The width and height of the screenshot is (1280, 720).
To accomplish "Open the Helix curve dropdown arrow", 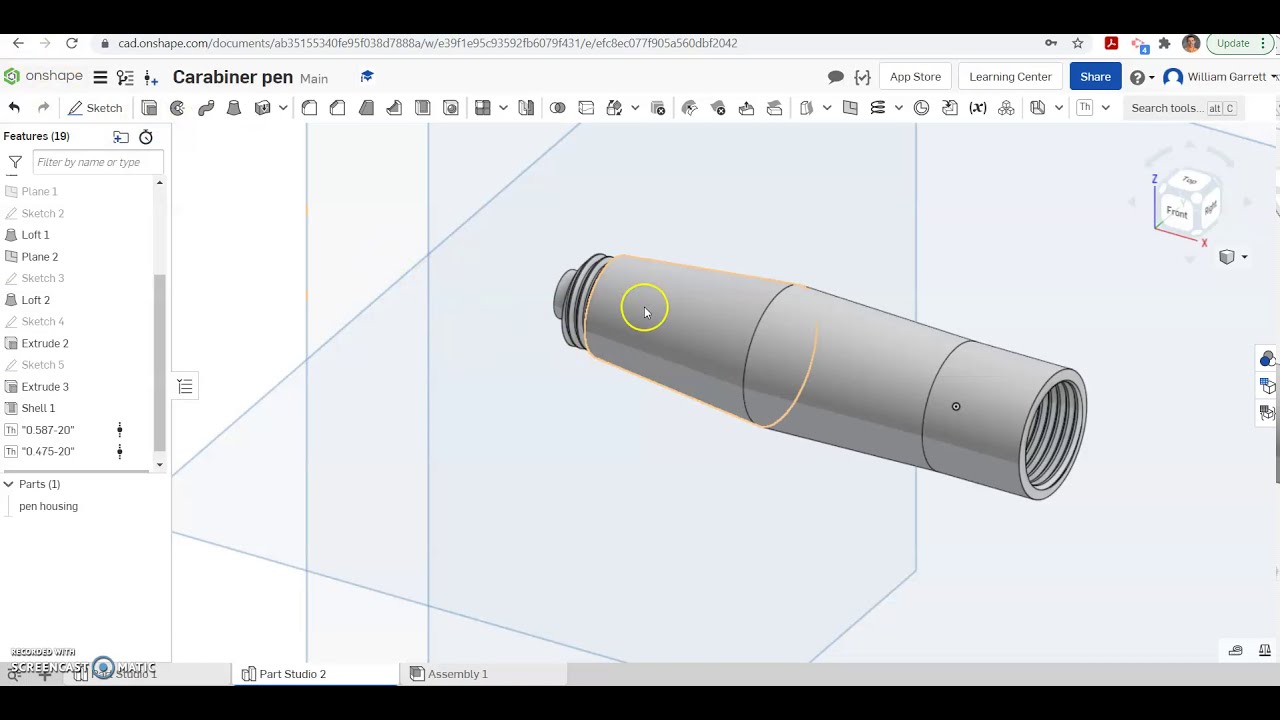I will (898, 108).
